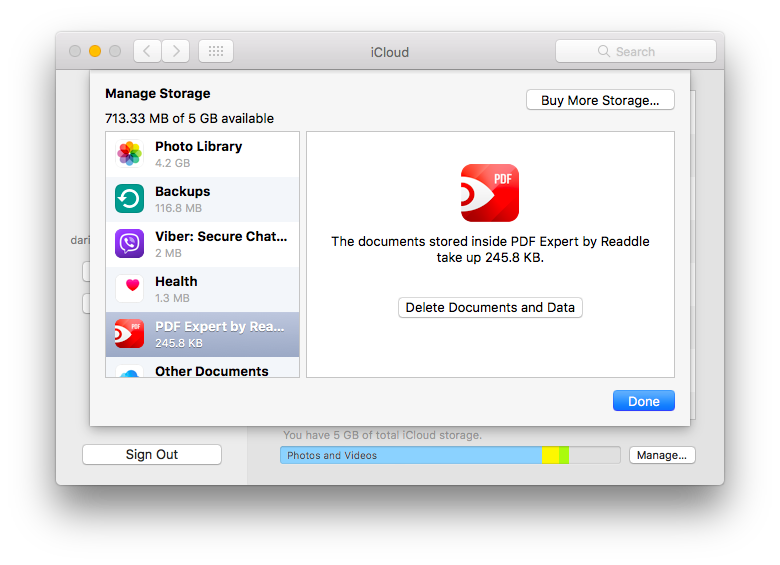Screen dimensions: 780x565
Task: Click the magnifying glass search icon
Action: pyautogui.click(x=603, y=51)
